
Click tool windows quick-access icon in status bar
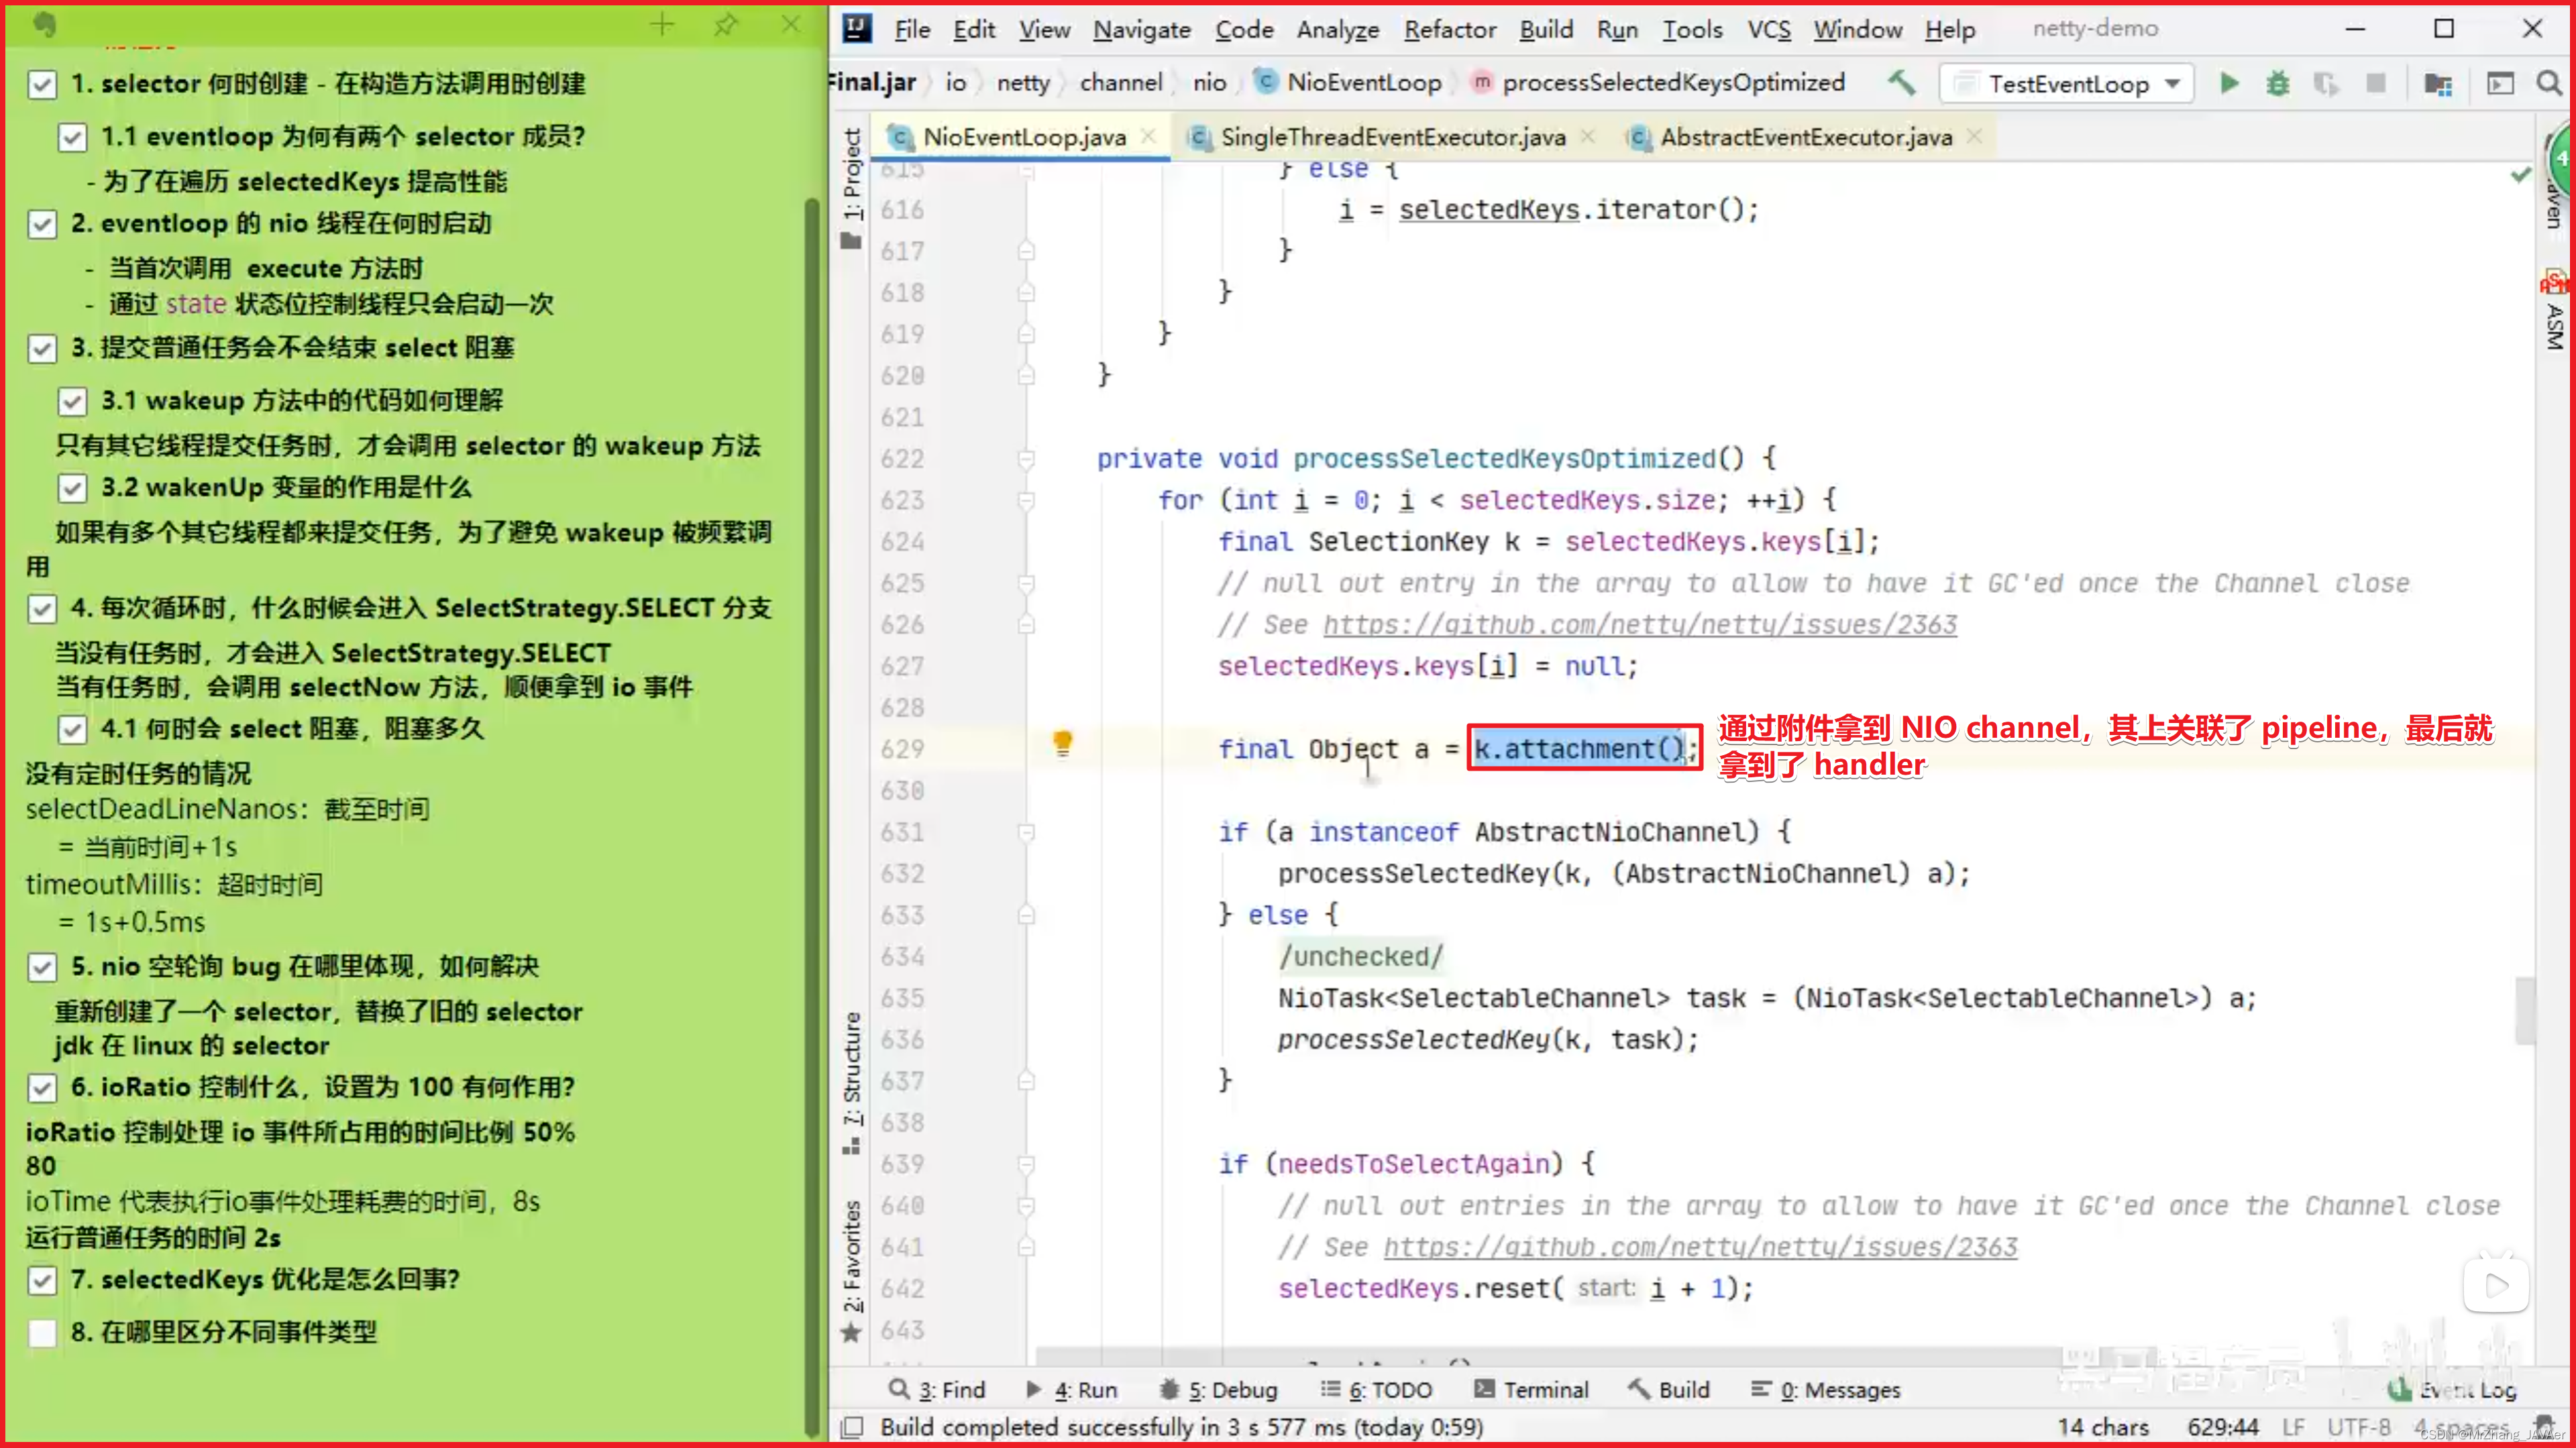[x=852, y=1427]
